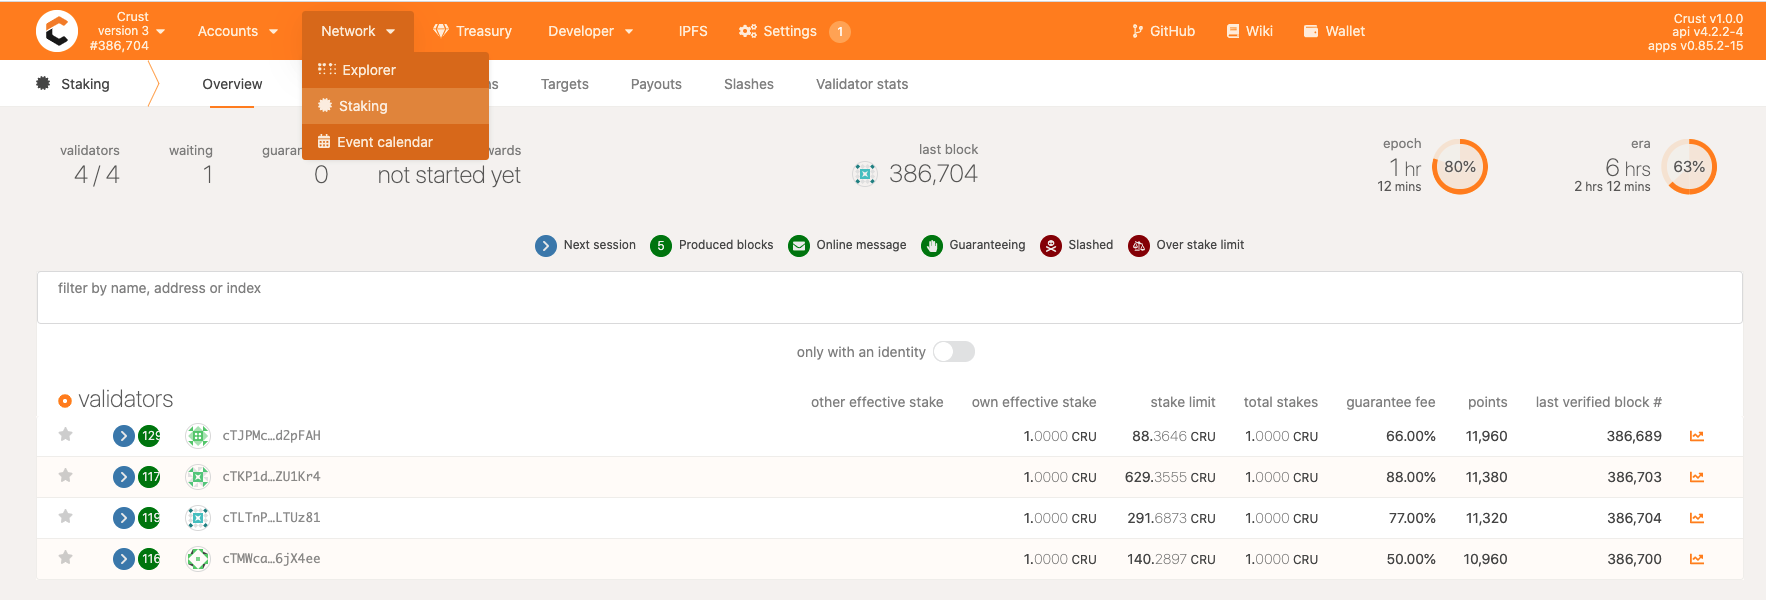The width and height of the screenshot is (1766, 600).
Task: Click next session icon for cTLTnP…LTUz81
Action: tap(124, 518)
